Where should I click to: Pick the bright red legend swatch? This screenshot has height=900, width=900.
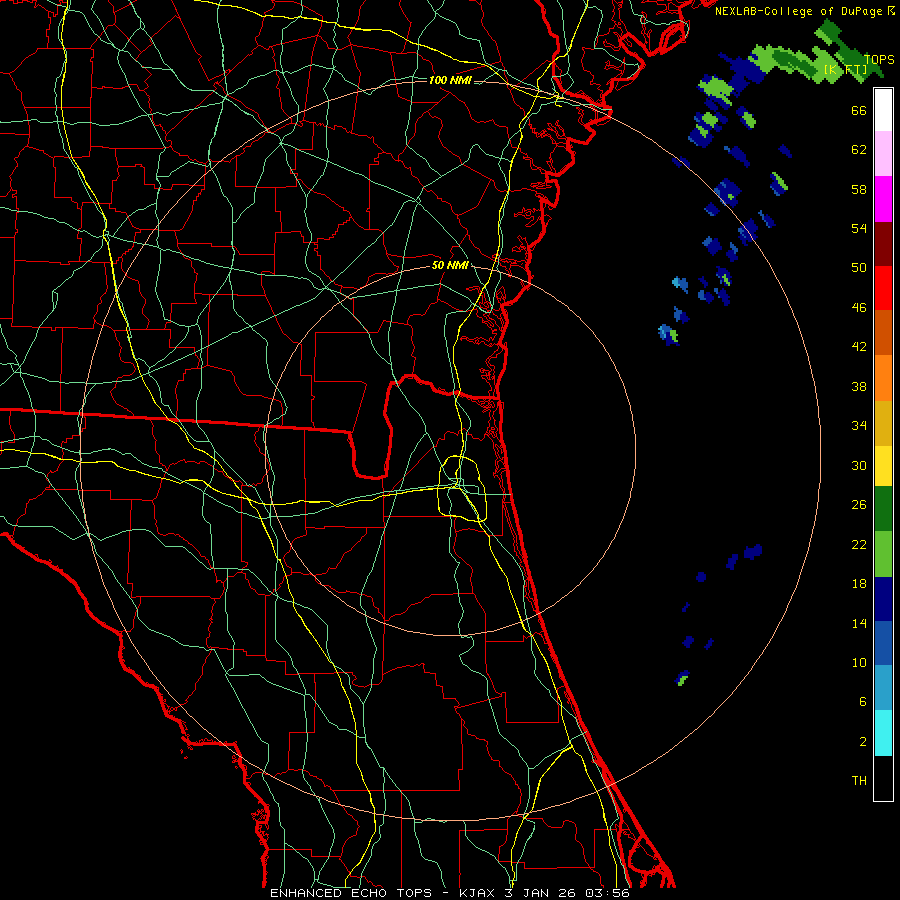click(883, 288)
